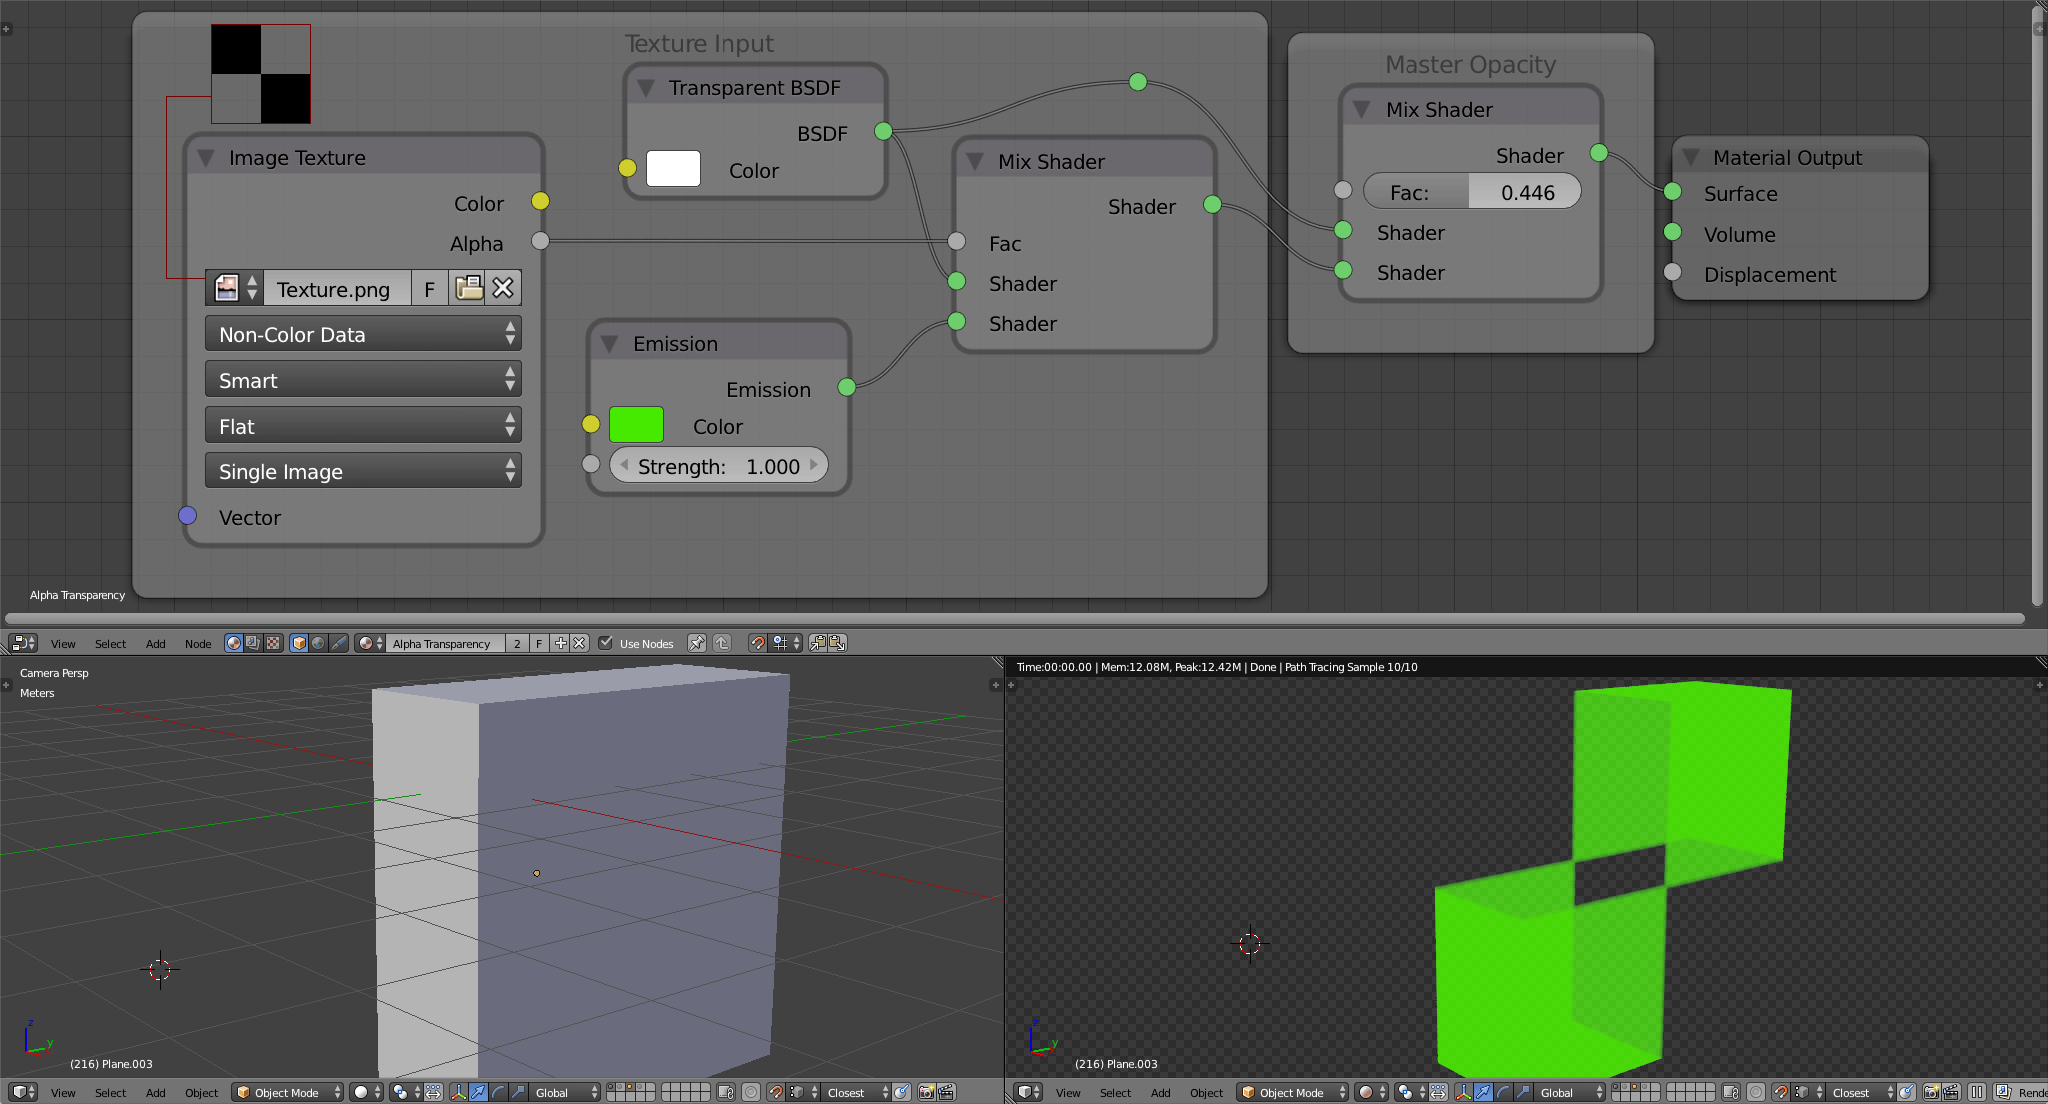Open the Single Image dropdown
2048x1104 pixels.
[x=363, y=471]
